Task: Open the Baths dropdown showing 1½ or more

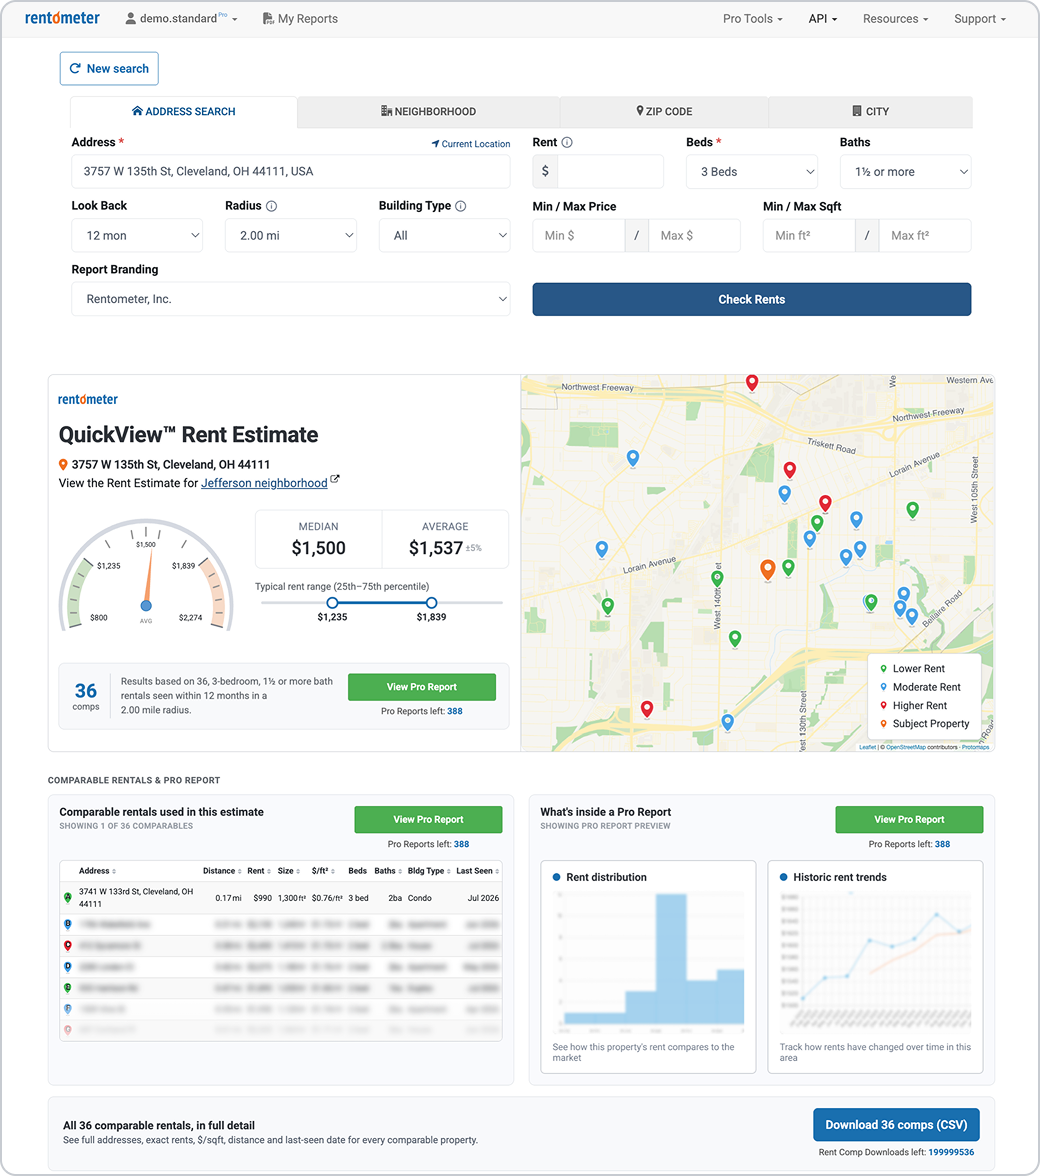Action: coord(906,172)
